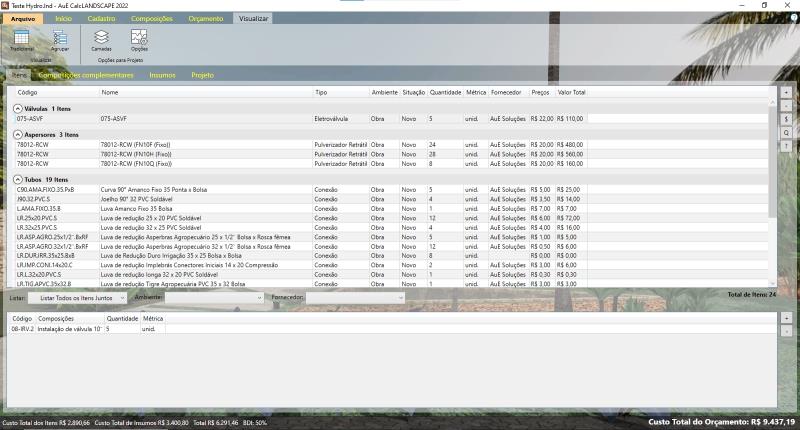Sort by Valor Total column header
Viewport: 800px width, 430px height.
(x=571, y=92)
